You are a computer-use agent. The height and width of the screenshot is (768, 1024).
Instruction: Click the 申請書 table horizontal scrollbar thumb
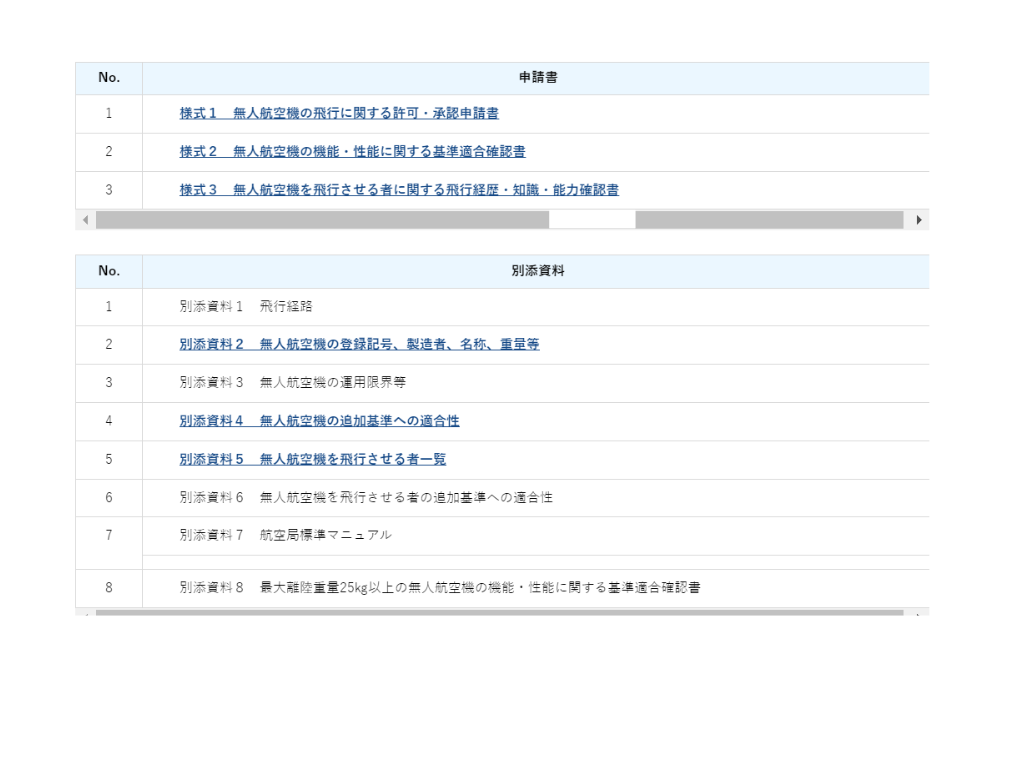322,220
